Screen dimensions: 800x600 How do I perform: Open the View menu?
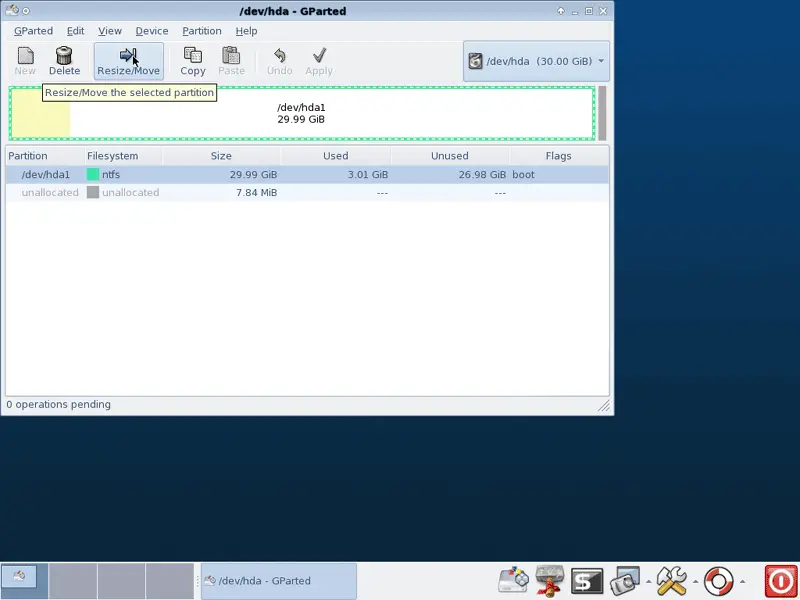click(110, 31)
